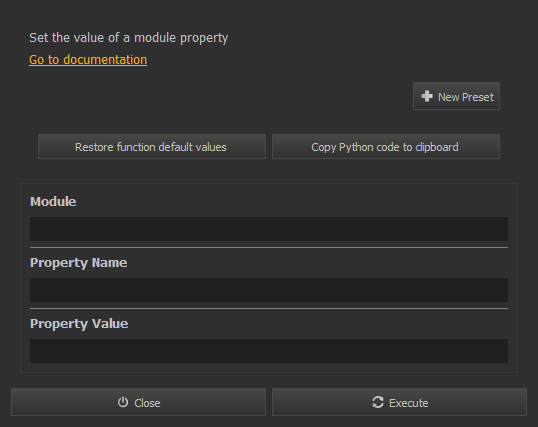
Task: Click the separator line below the Module field
Action: [x=269, y=247]
